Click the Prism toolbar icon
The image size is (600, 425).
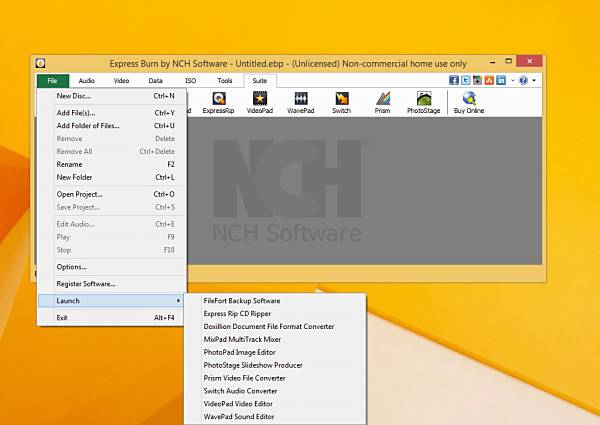click(x=382, y=103)
